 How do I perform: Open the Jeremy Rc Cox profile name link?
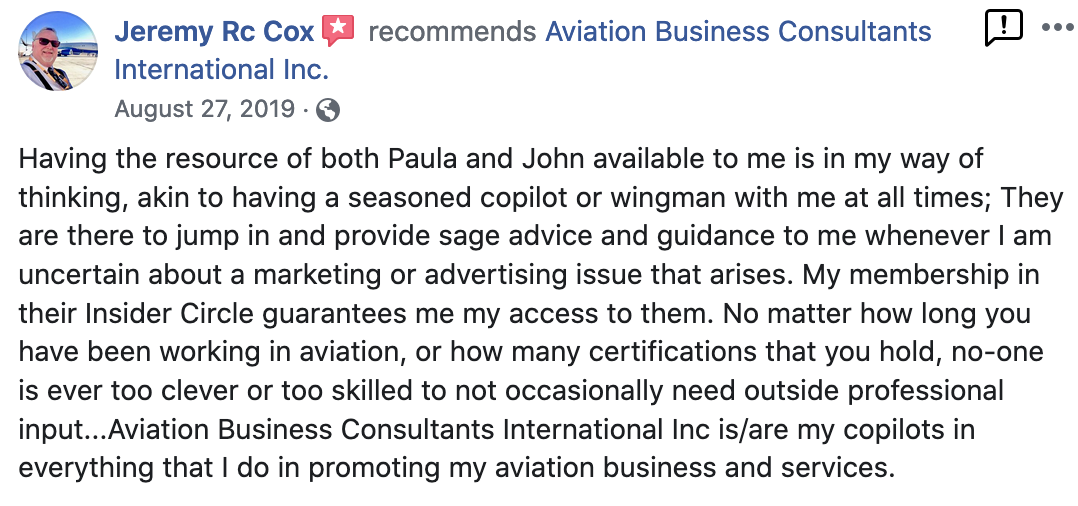pyautogui.click(x=214, y=32)
